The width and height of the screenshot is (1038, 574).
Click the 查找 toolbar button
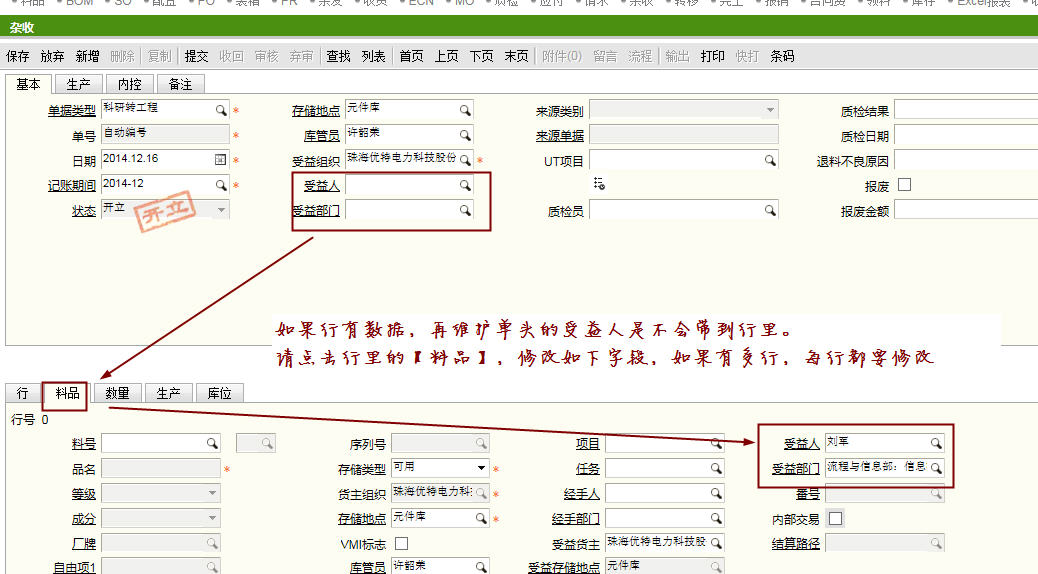coord(338,56)
